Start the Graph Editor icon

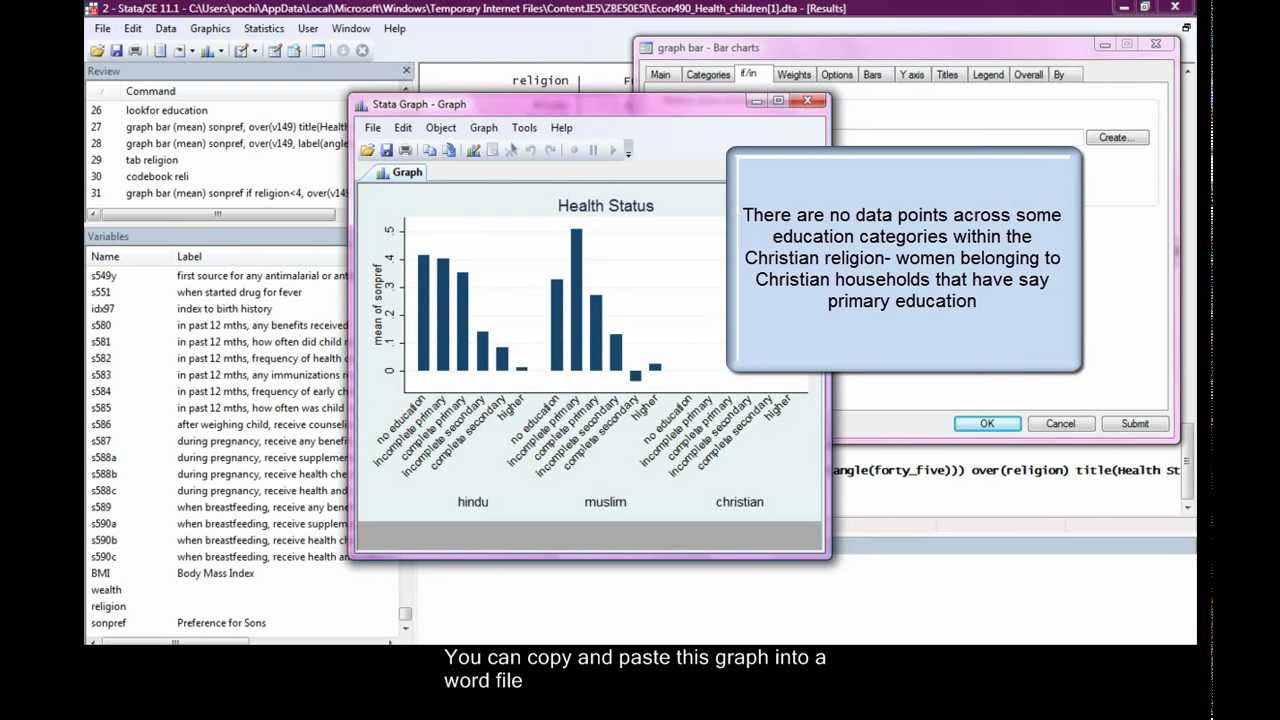(x=473, y=150)
